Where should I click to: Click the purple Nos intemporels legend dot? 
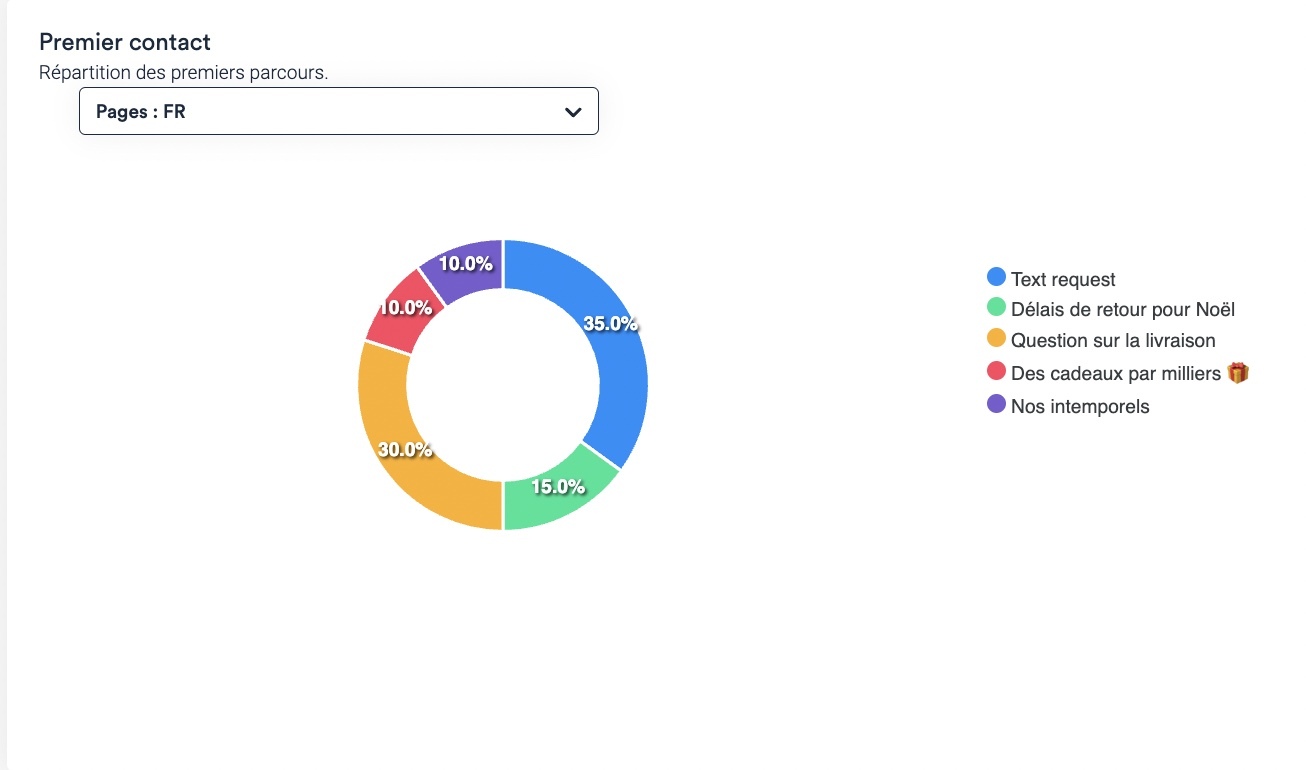pos(996,404)
